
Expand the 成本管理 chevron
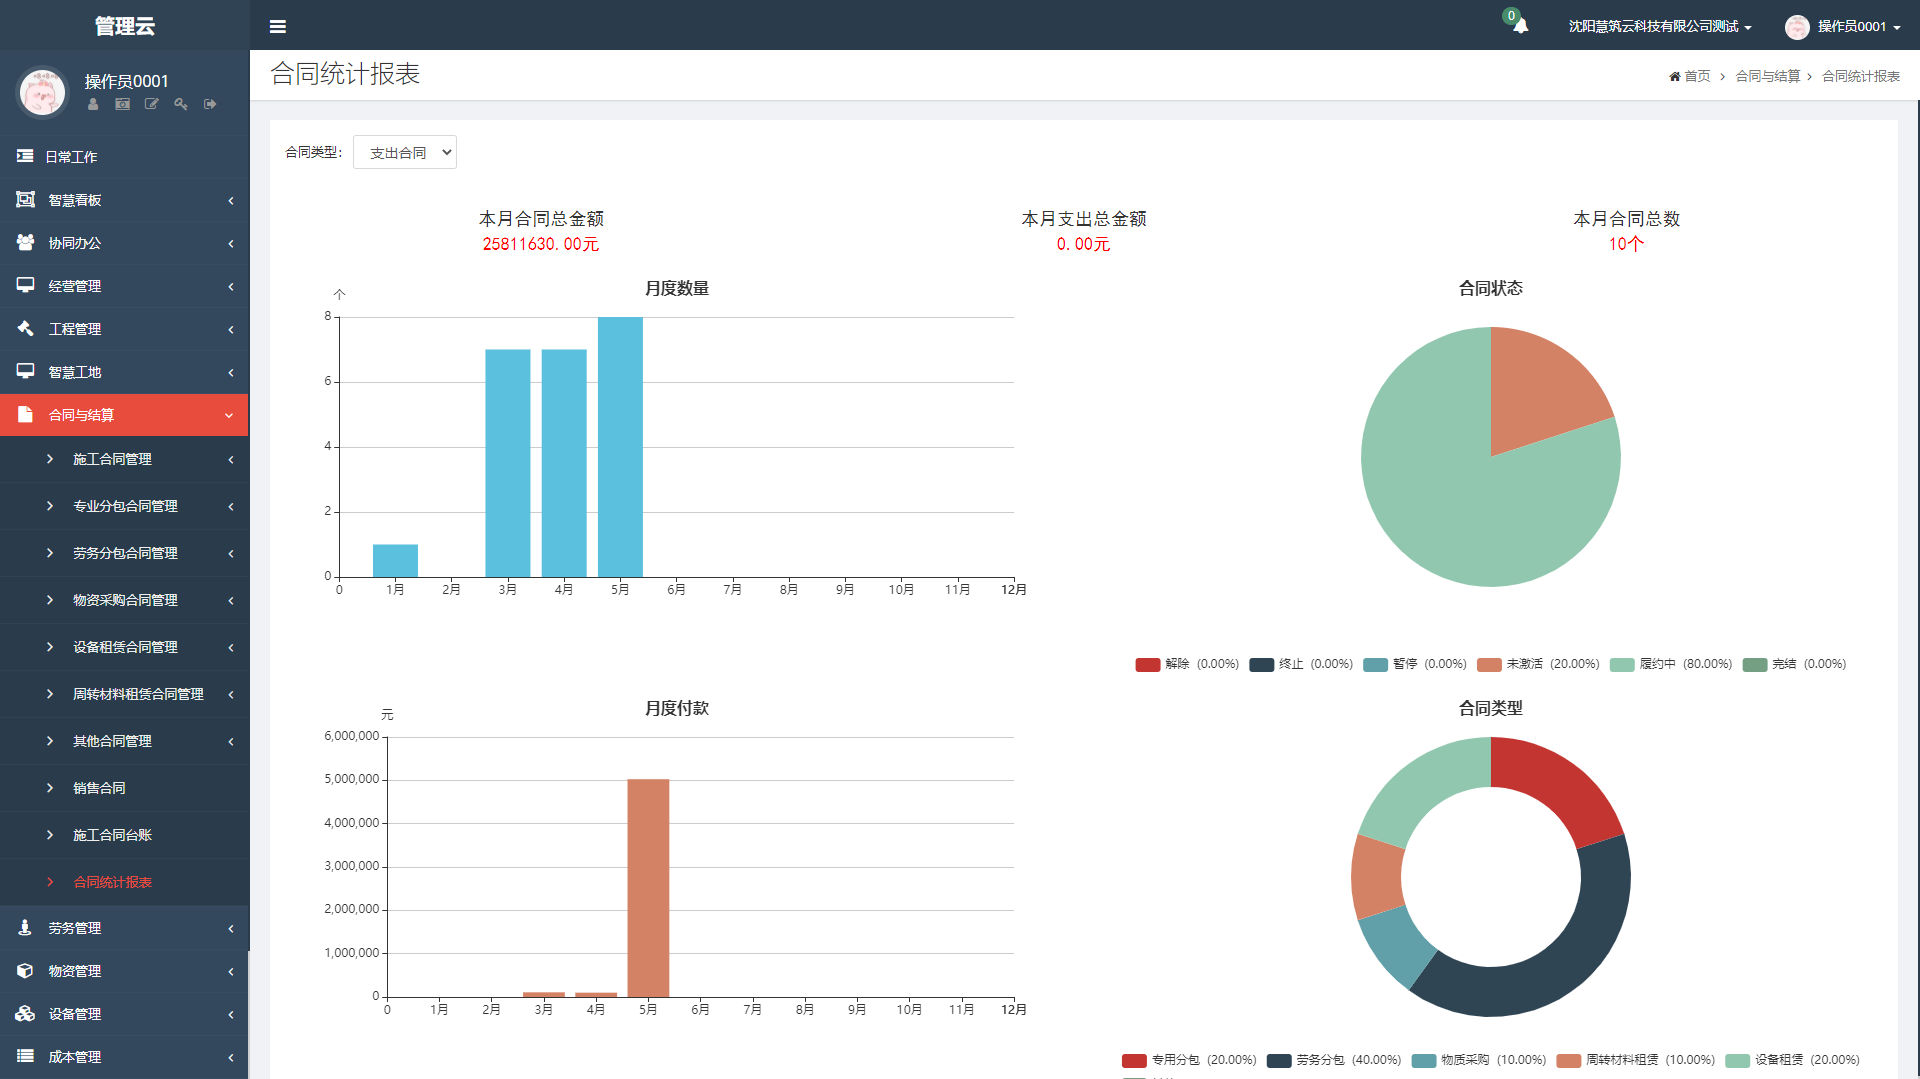(231, 1058)
